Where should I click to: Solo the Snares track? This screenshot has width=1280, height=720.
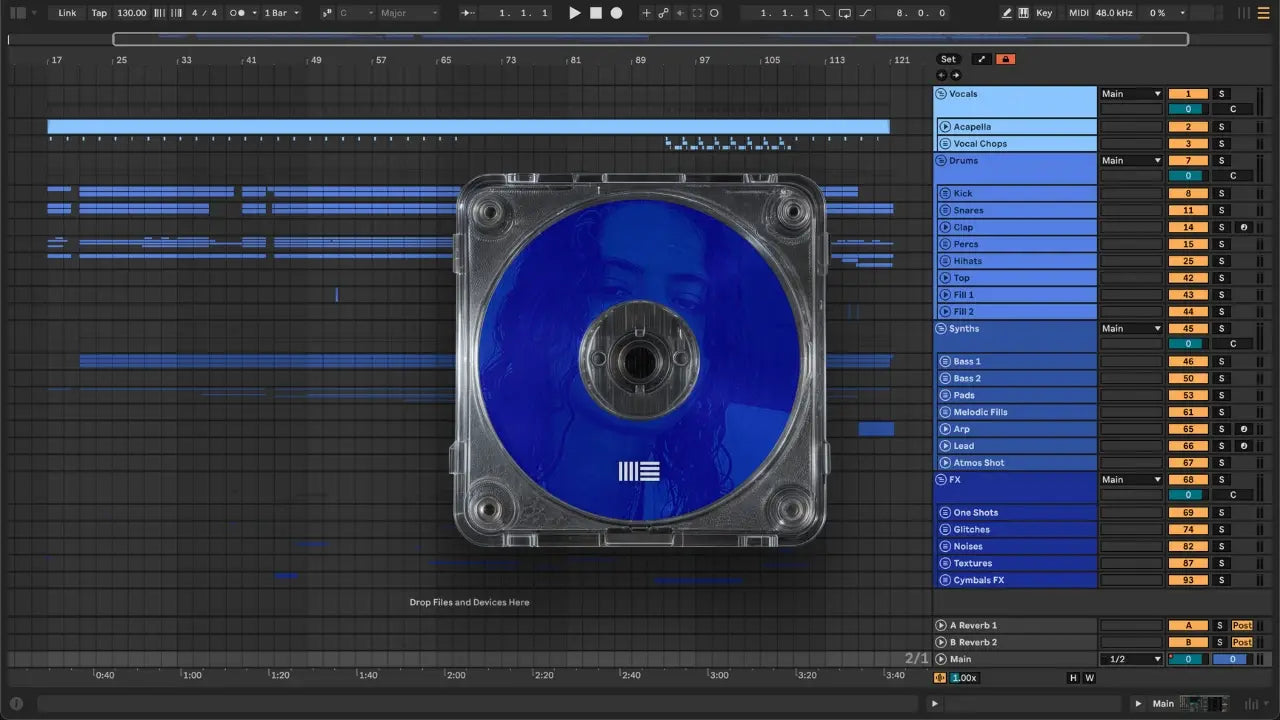click(1220, 211)
